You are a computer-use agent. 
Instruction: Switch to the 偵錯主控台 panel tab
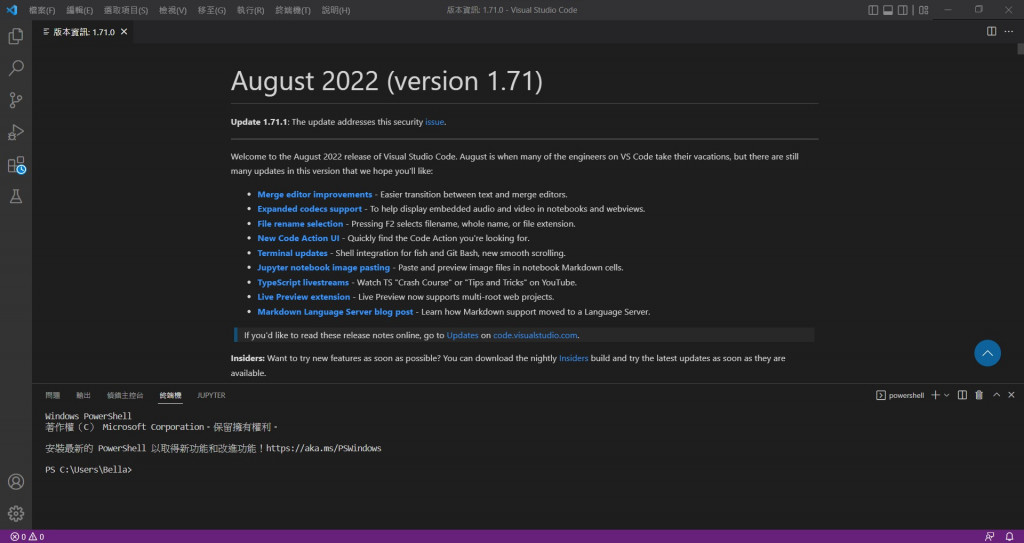coord(125,395)
